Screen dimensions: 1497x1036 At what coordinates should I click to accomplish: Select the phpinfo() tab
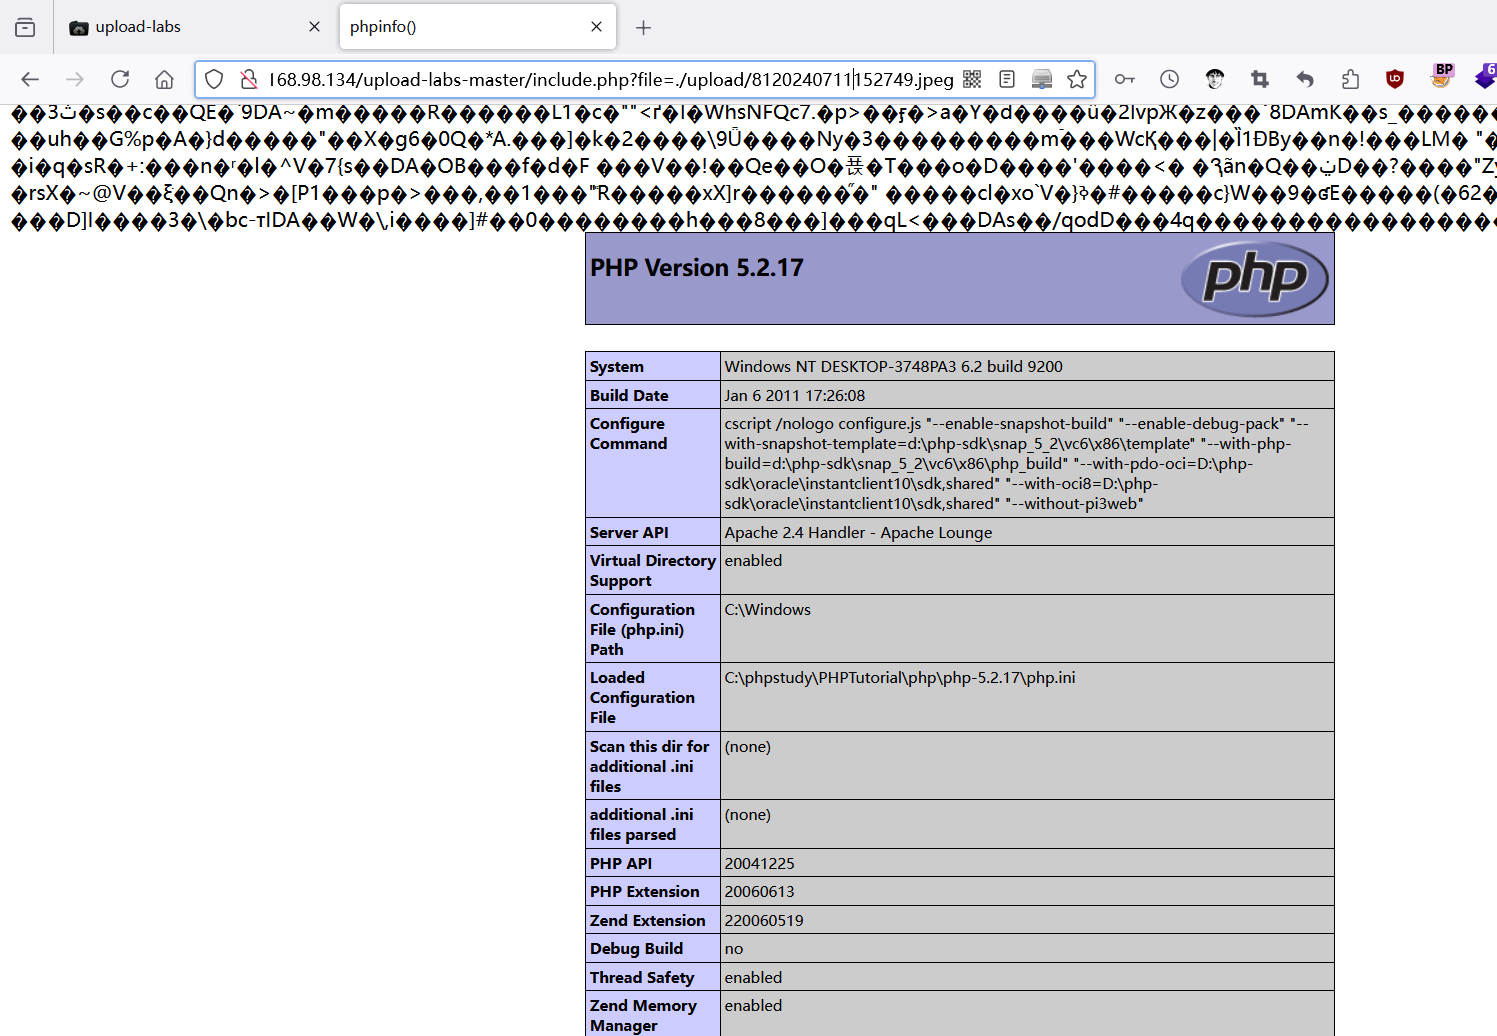coord(478,27)
